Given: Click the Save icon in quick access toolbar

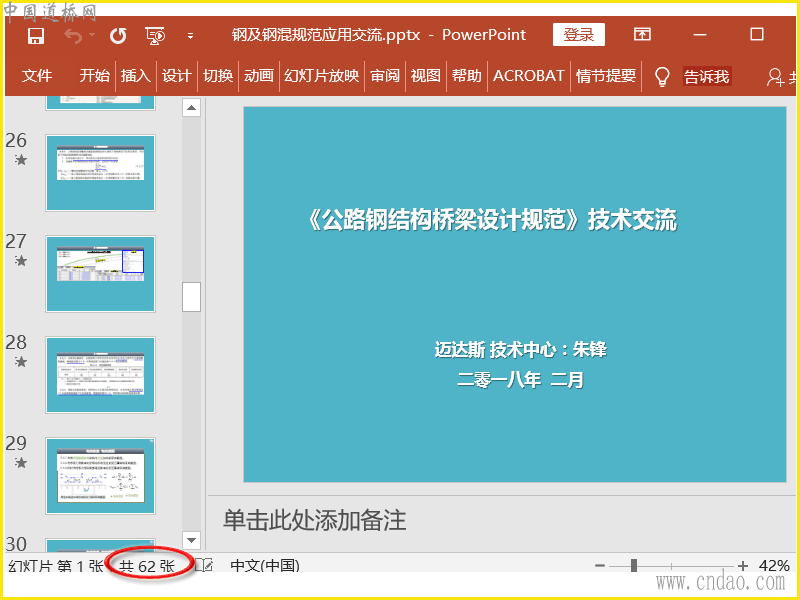Looking at the screenshot, I should click(36, 36).
